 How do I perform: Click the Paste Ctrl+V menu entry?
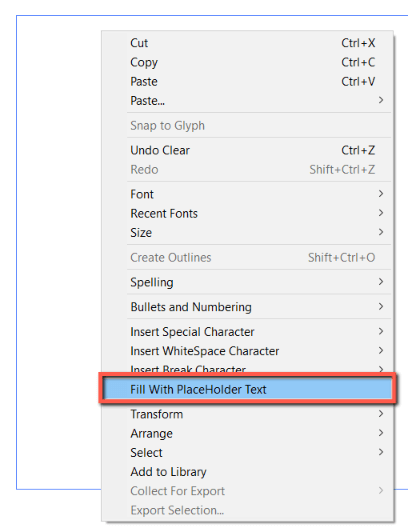point(247,81)
